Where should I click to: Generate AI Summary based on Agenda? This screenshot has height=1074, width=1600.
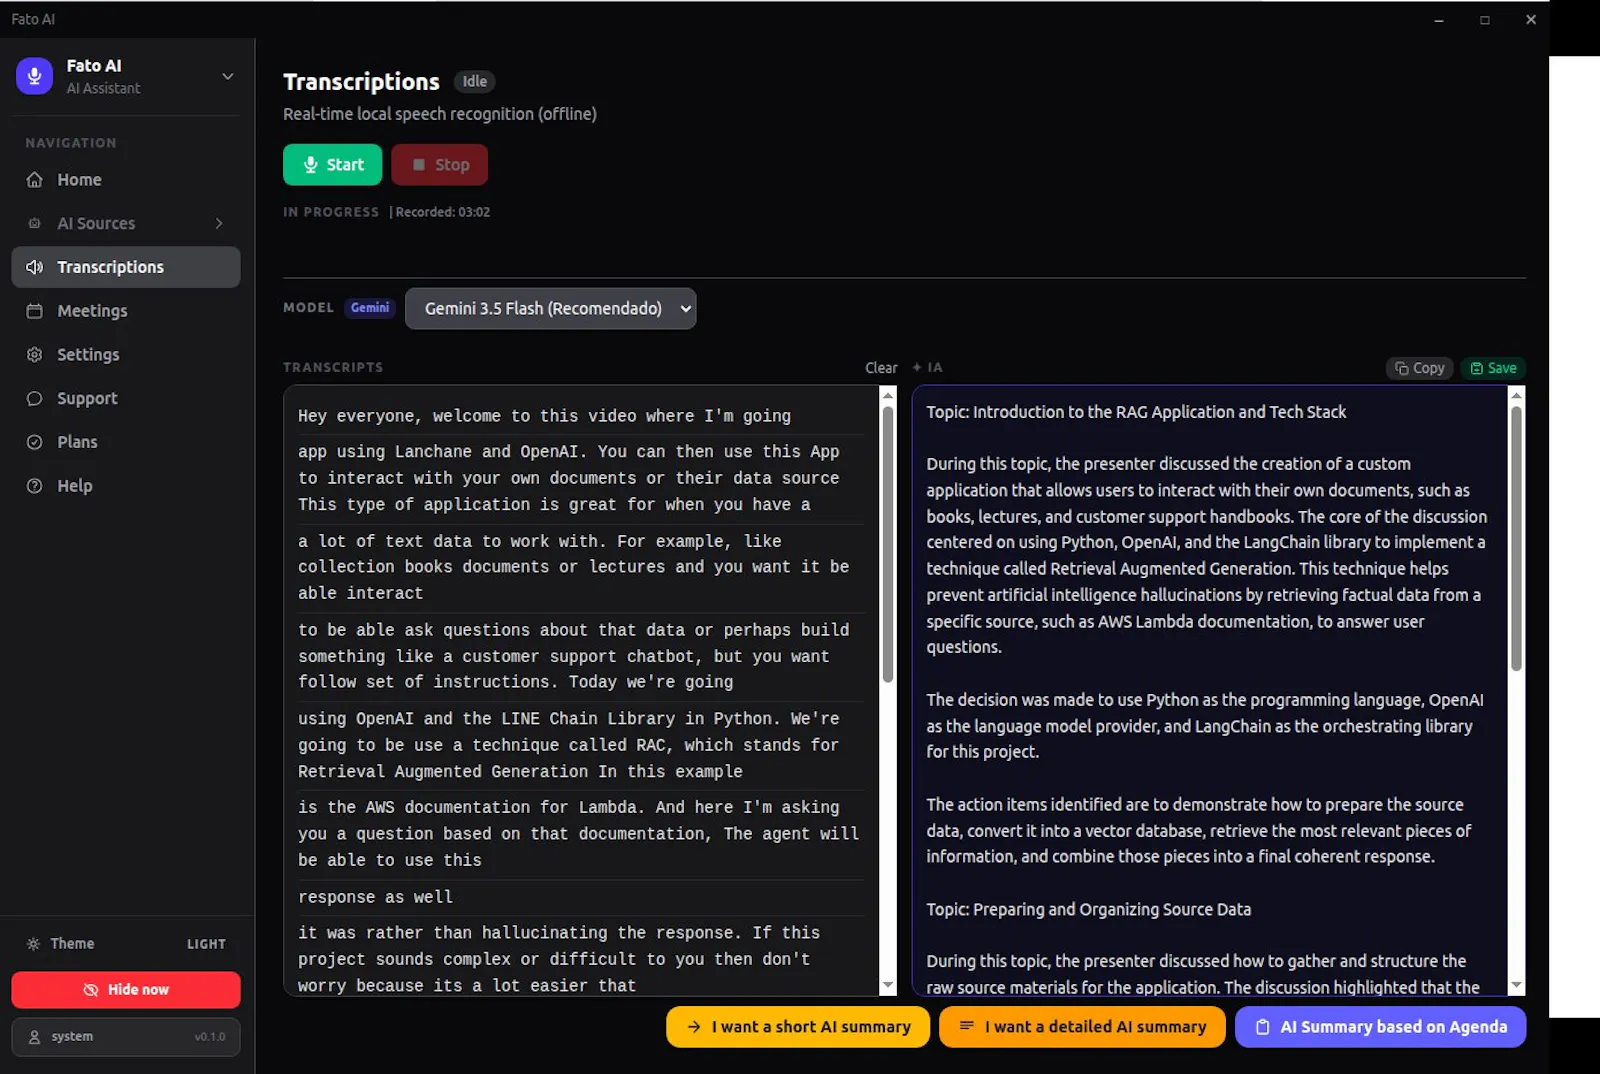[x=1380, y=1027]
